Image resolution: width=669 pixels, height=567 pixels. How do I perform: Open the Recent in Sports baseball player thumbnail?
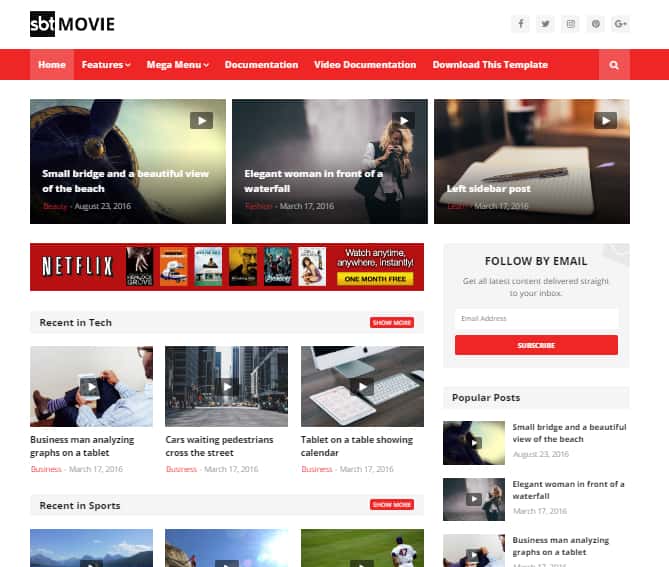362,548
